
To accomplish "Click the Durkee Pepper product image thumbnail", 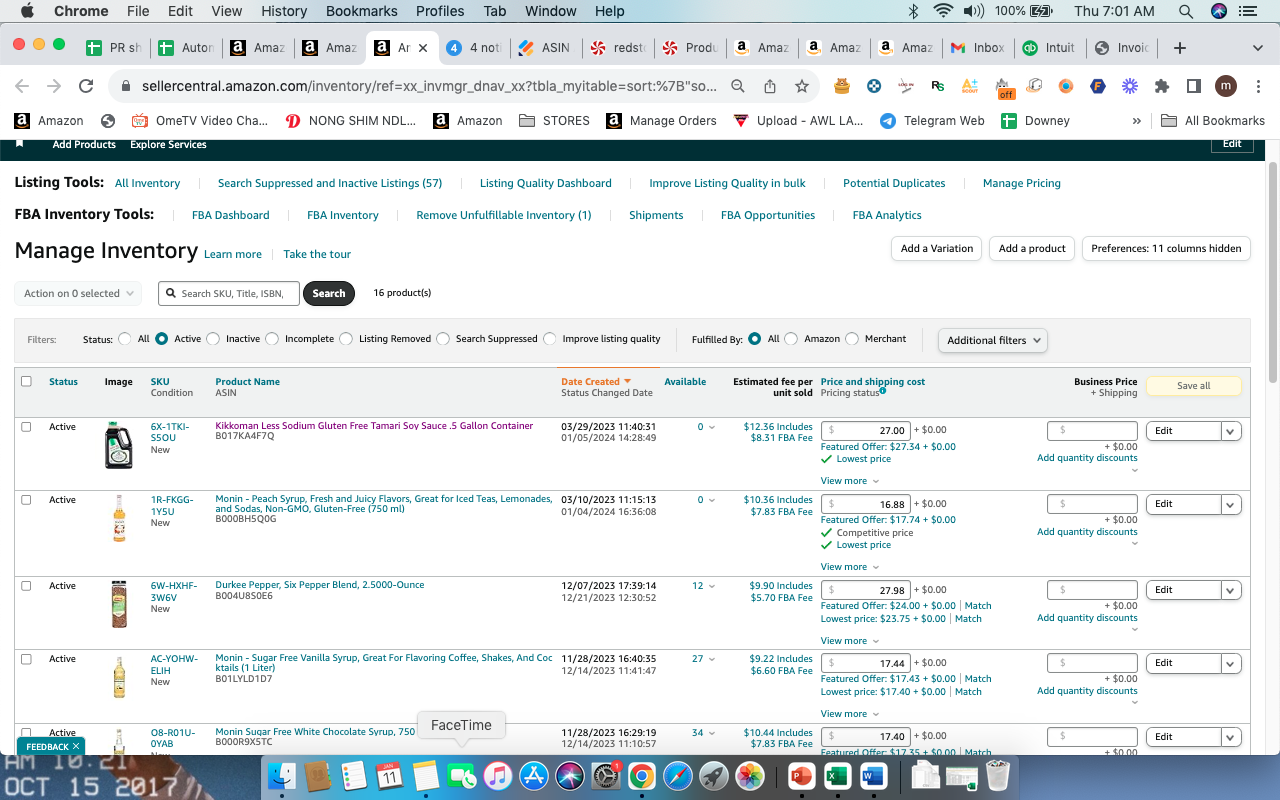I will pos(119,604).
